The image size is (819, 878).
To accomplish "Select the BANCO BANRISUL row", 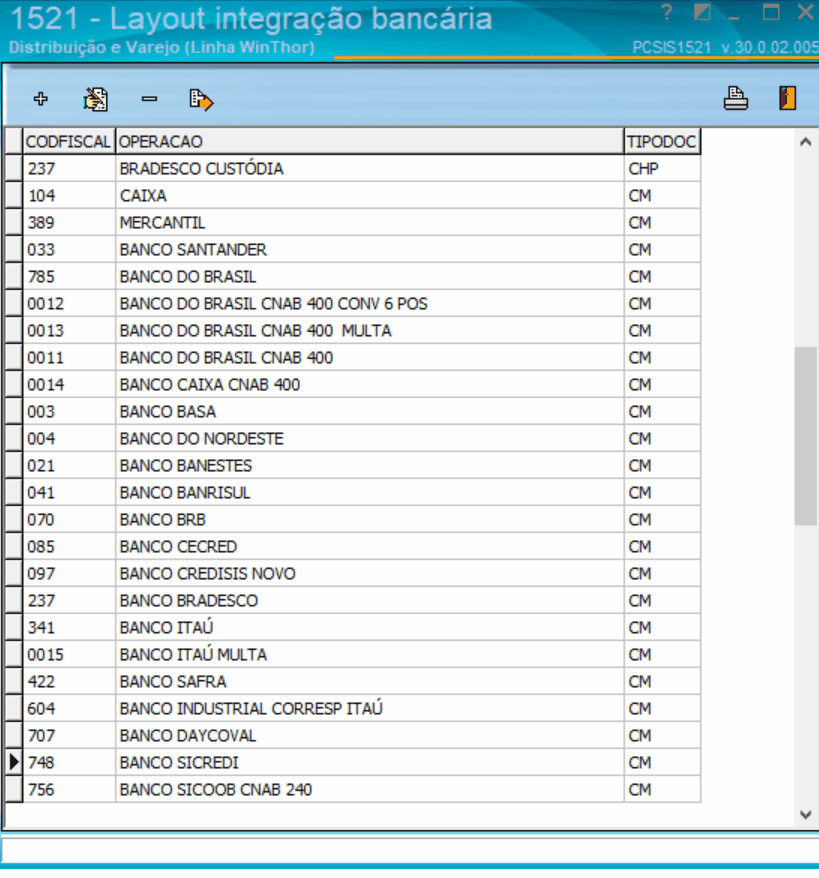I will point(353,492).
